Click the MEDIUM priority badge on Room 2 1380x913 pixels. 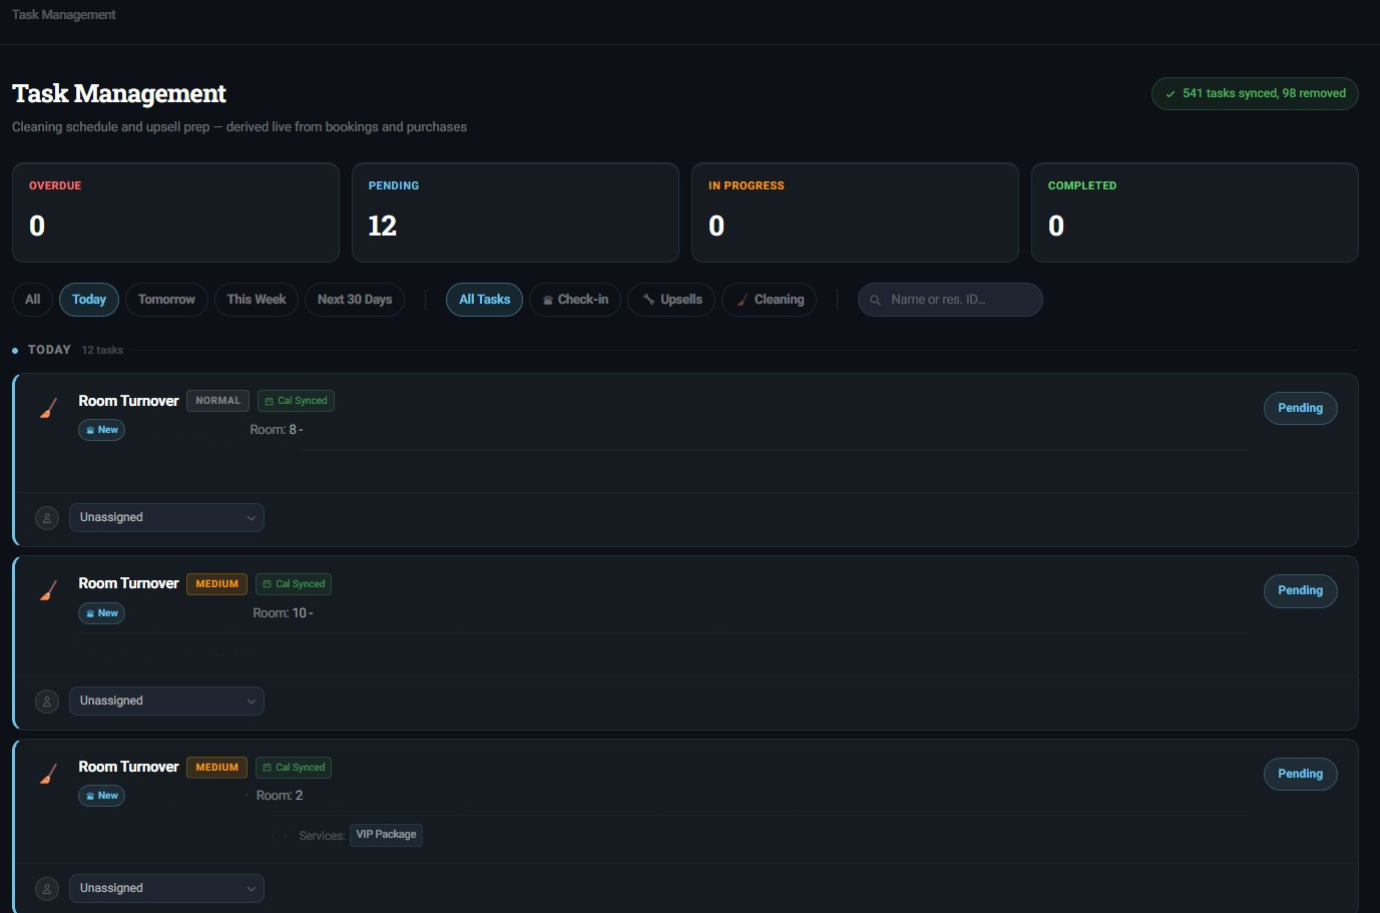pos(217,768)
